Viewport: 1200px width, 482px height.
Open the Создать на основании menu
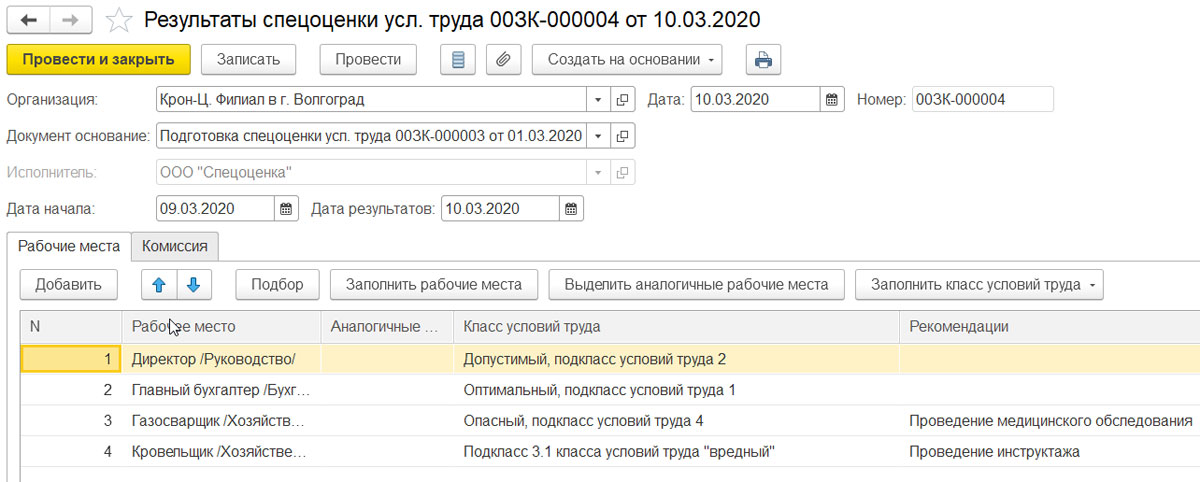coord(627,59)
